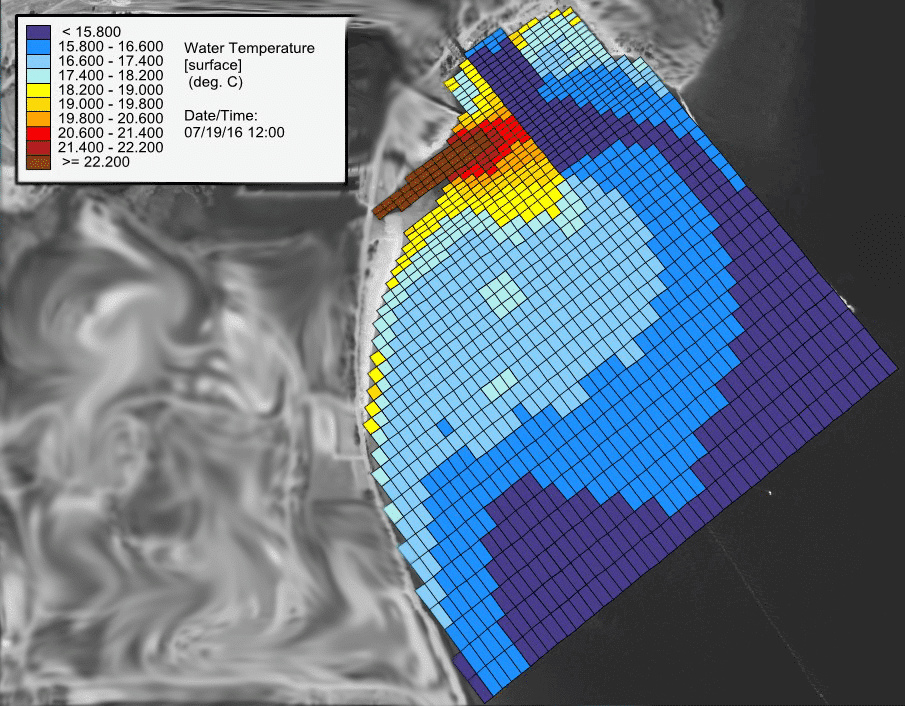Click the '18.200 - 19.000' legend range text
This screenshot has width=905, height=706.
click(x=110, y=90)
